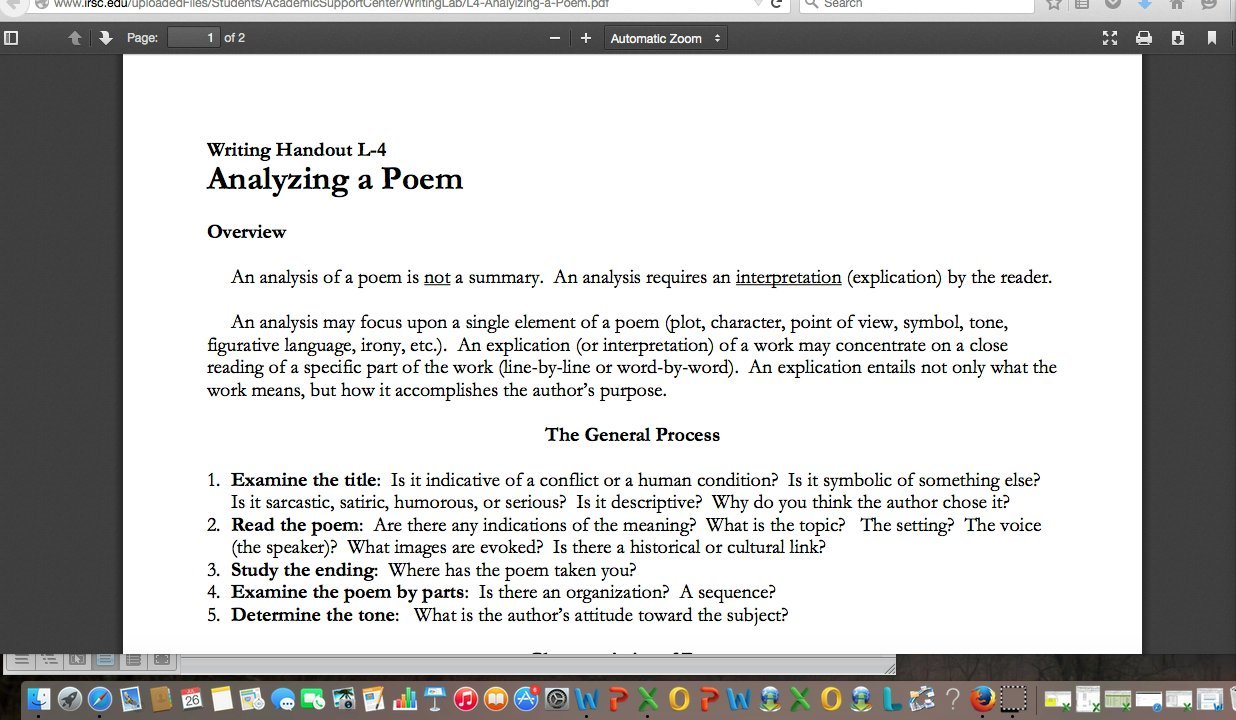
Task: Click 'Read the poem' bold text
Action: click(297, 525)
